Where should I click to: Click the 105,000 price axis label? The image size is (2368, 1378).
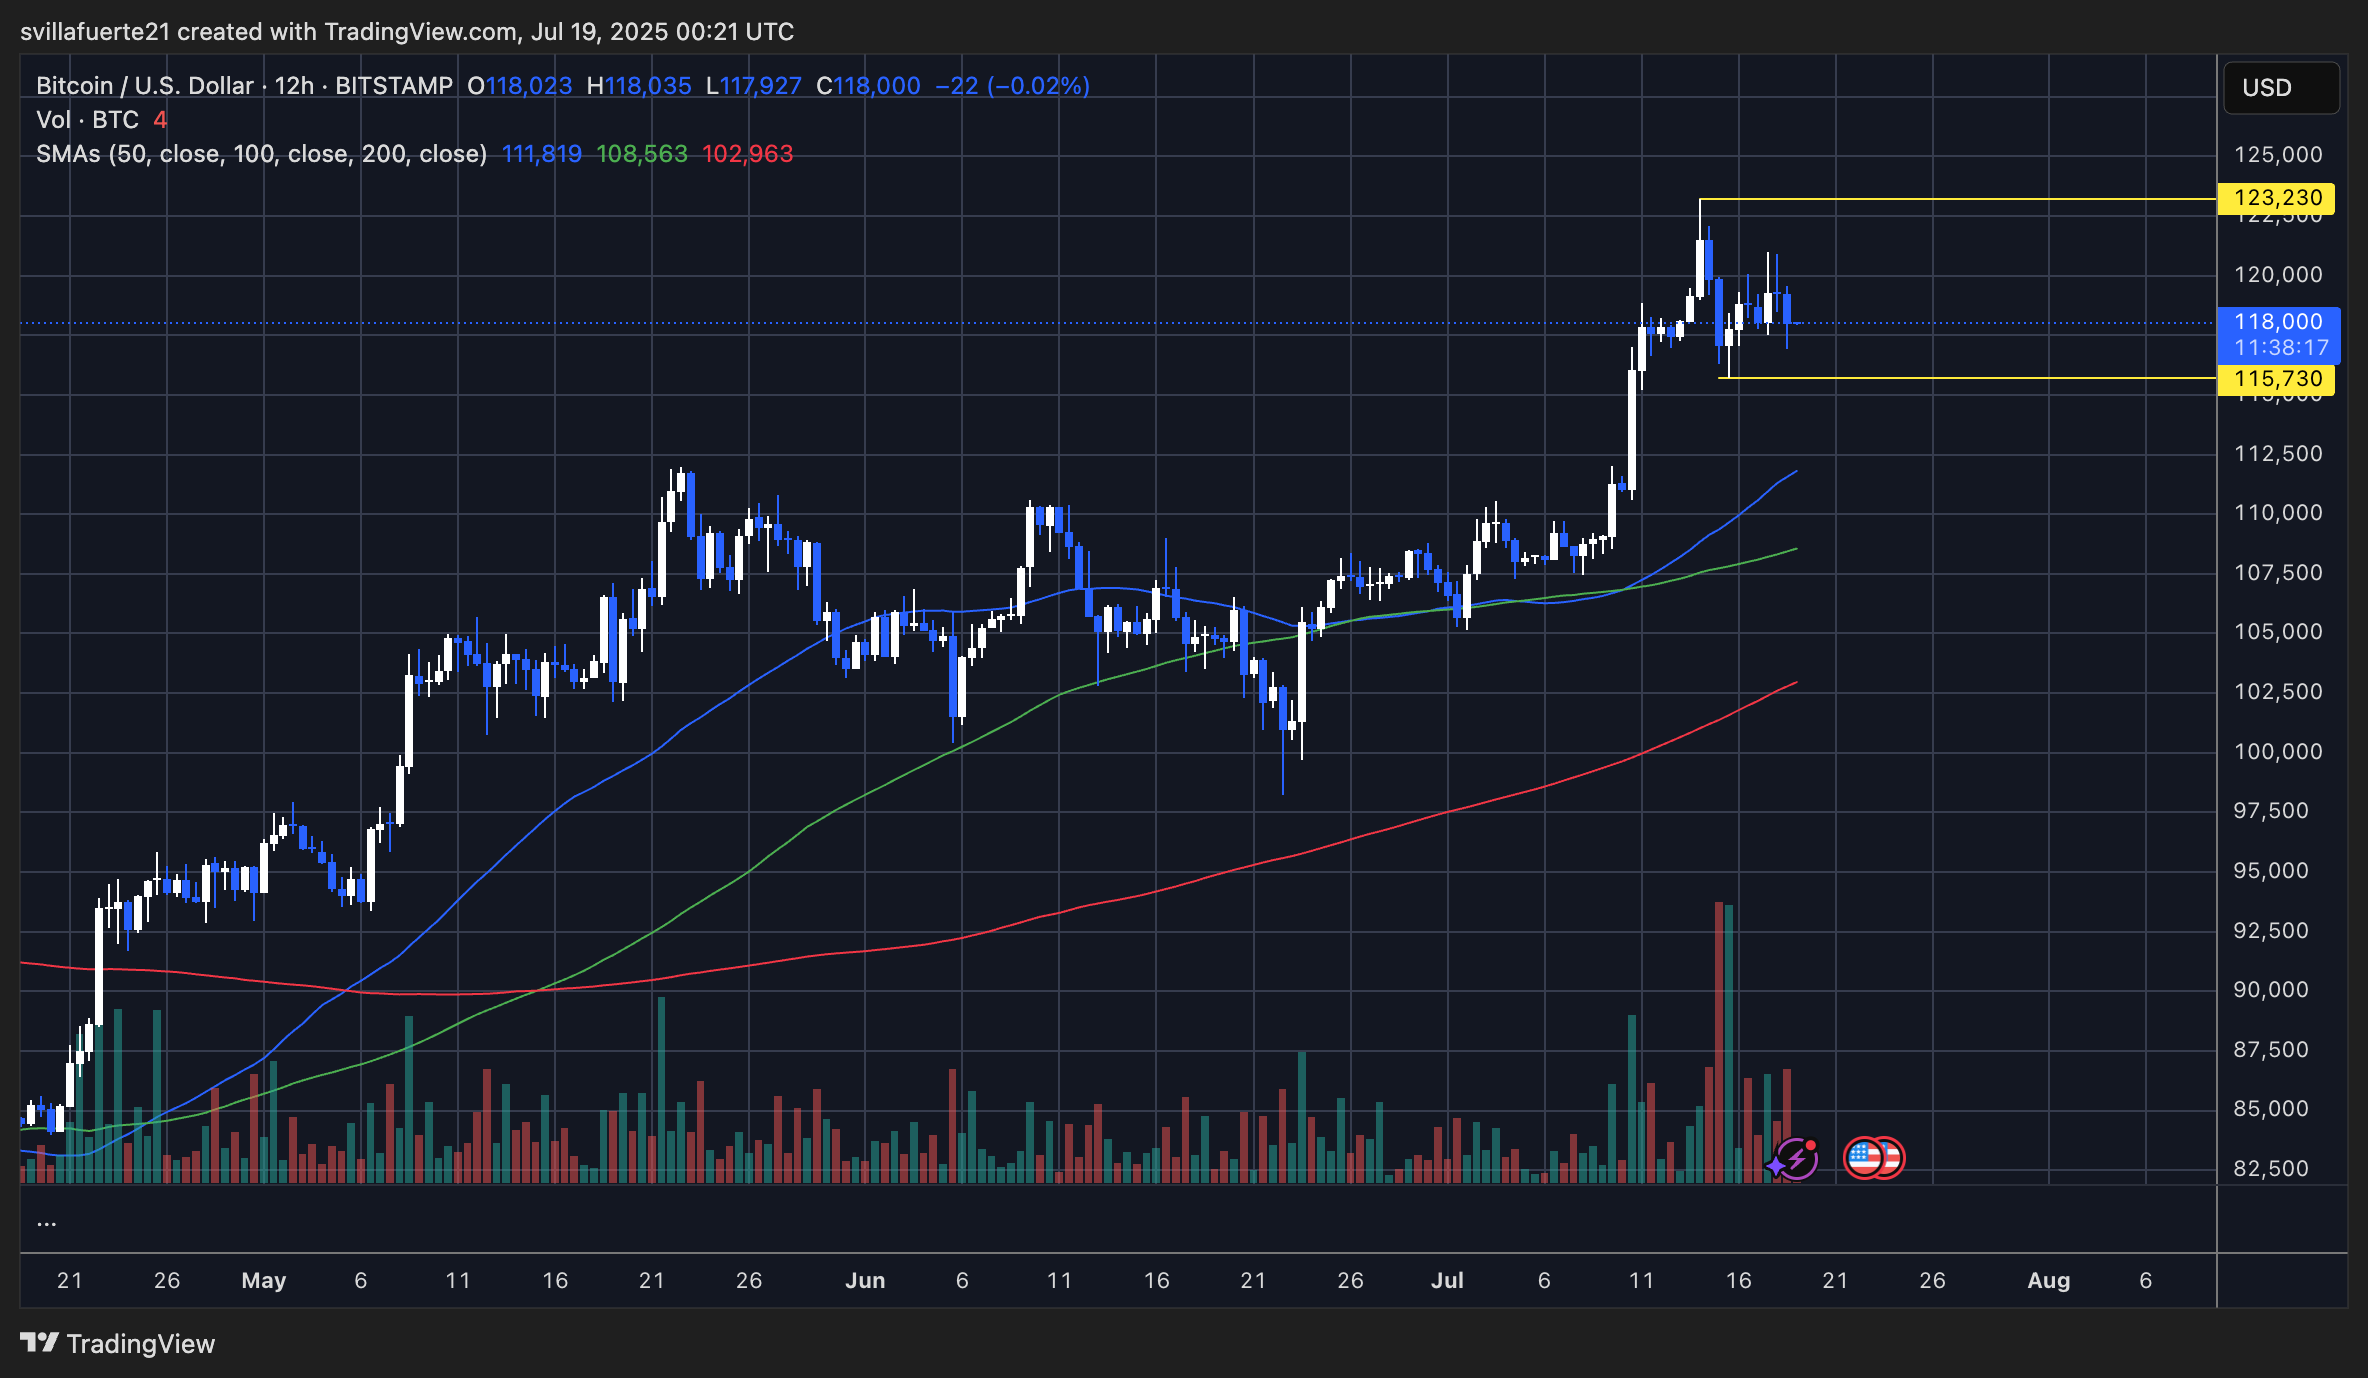click(2278, 631)
